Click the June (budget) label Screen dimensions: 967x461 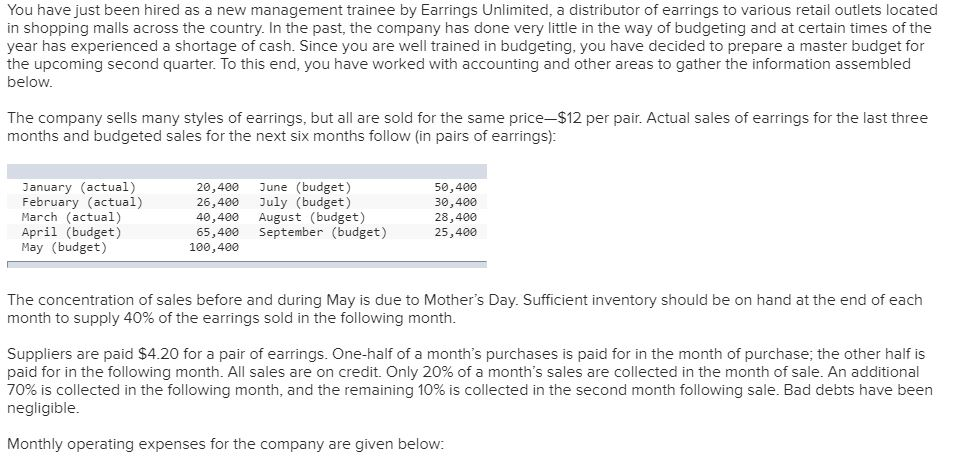point(305,187)
